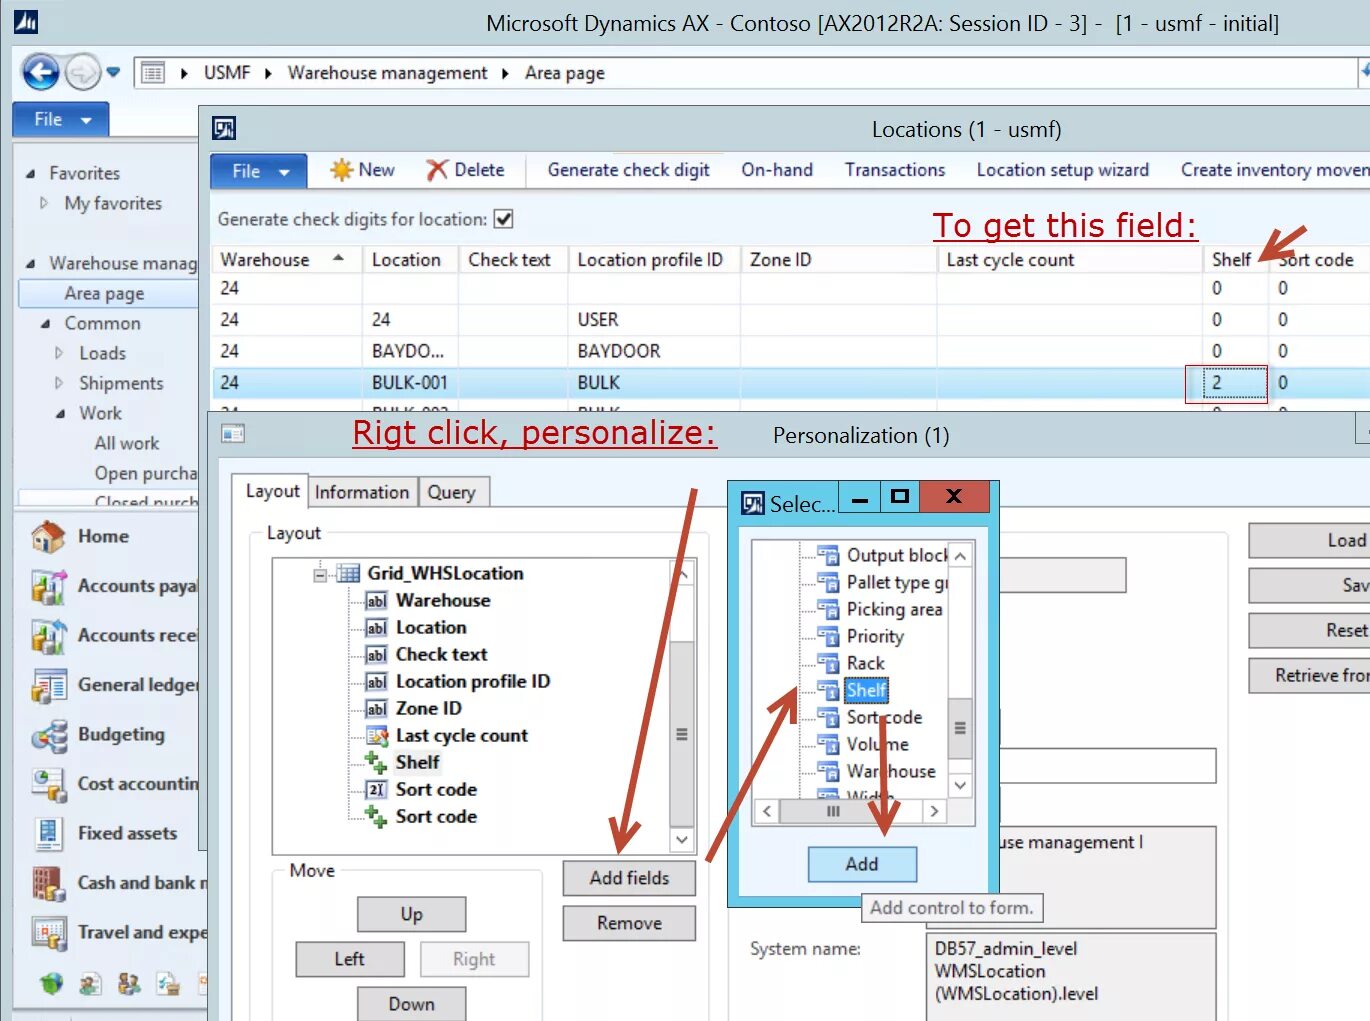The width and height of the screenshot is (1370, 1021).
Task: Open the Fixed assets module icon
Action: pyautogui.click(x=48, y=833)
